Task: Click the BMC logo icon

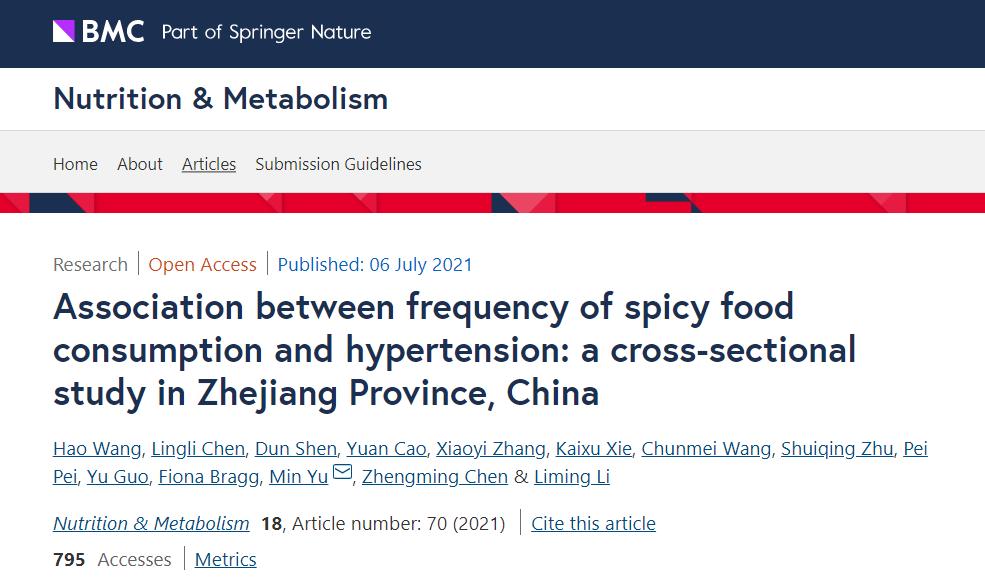Action: tap(64, 32)
